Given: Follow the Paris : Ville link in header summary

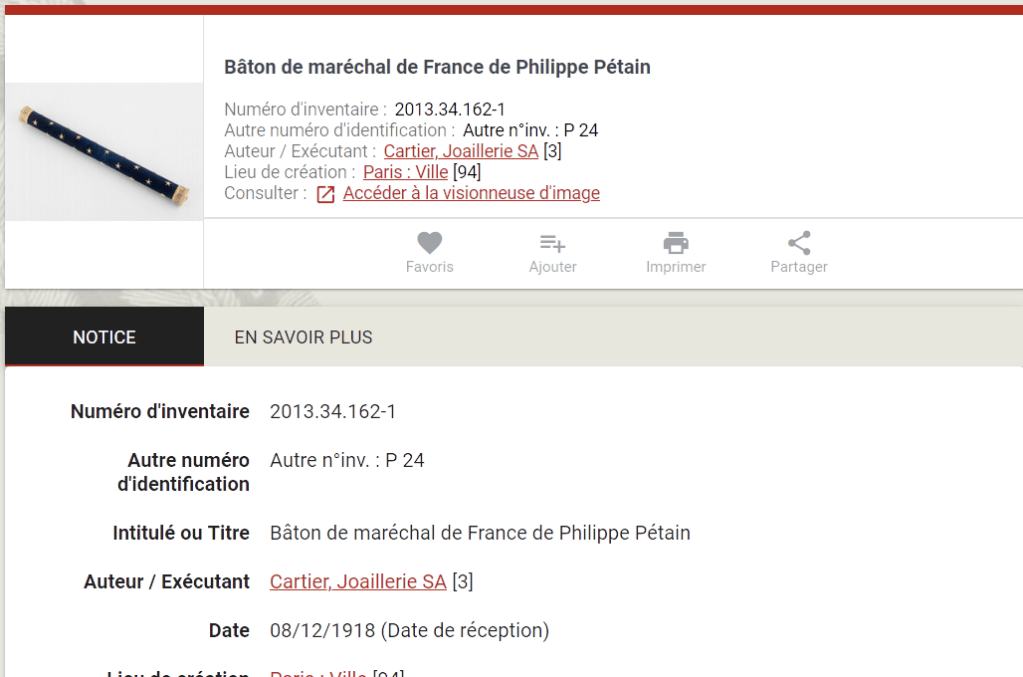Looking at the screenshot, I should point(405,172).
